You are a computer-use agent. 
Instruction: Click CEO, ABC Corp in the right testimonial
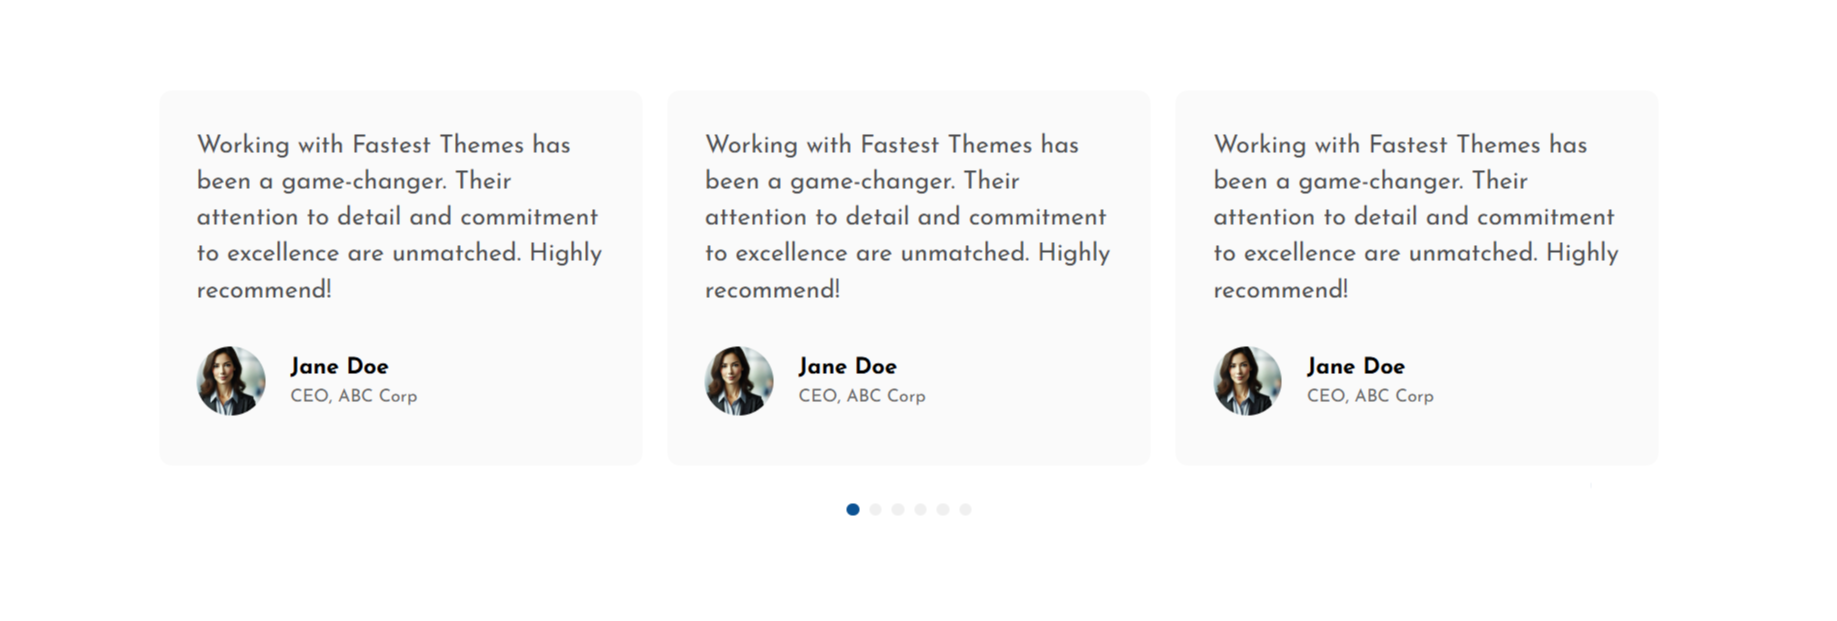point(1370,396)
